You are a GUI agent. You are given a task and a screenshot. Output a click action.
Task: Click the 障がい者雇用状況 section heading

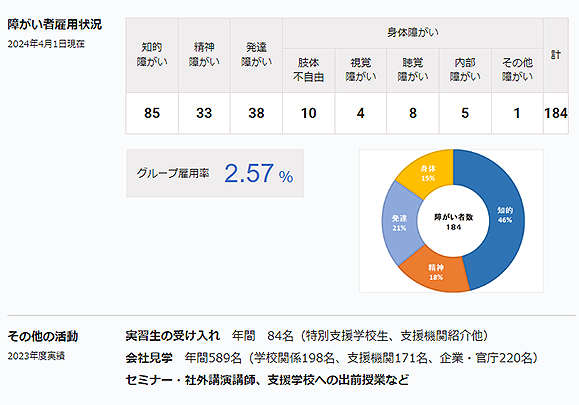click(x=55, y=24)
